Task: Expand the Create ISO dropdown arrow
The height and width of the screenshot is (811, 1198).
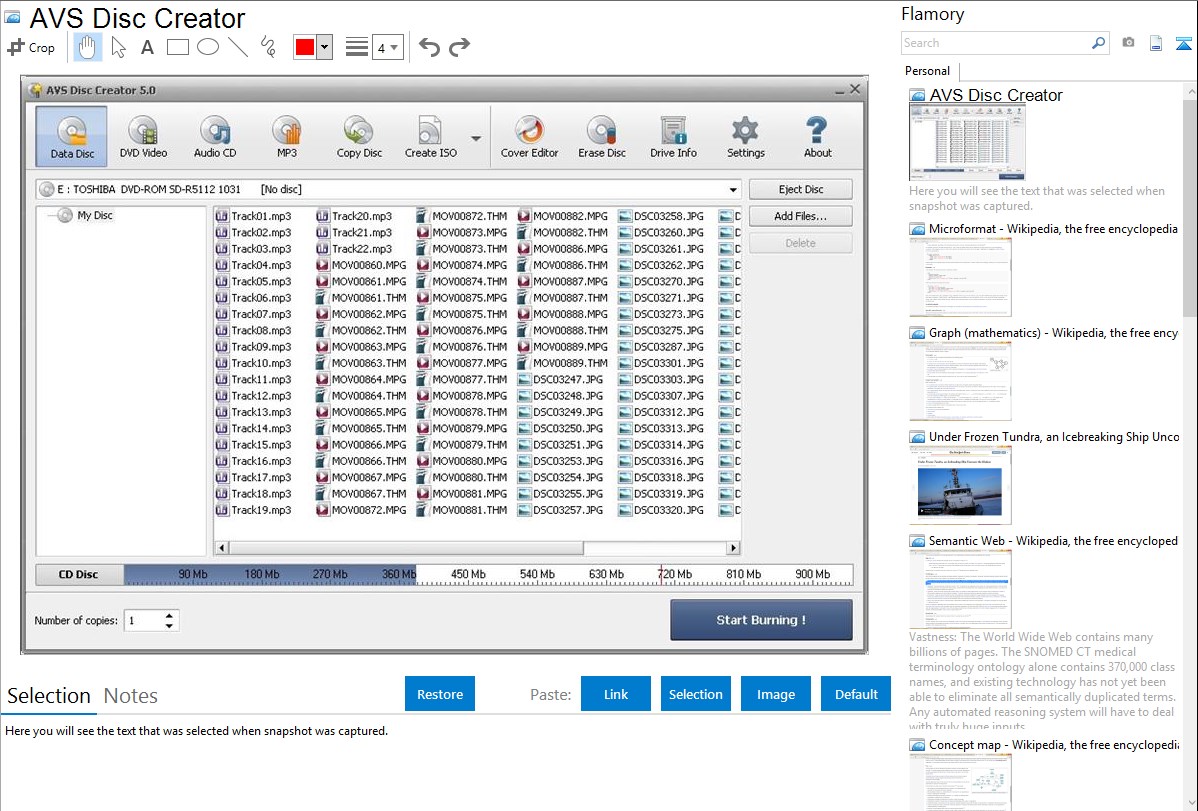Action: pos(476,138)
